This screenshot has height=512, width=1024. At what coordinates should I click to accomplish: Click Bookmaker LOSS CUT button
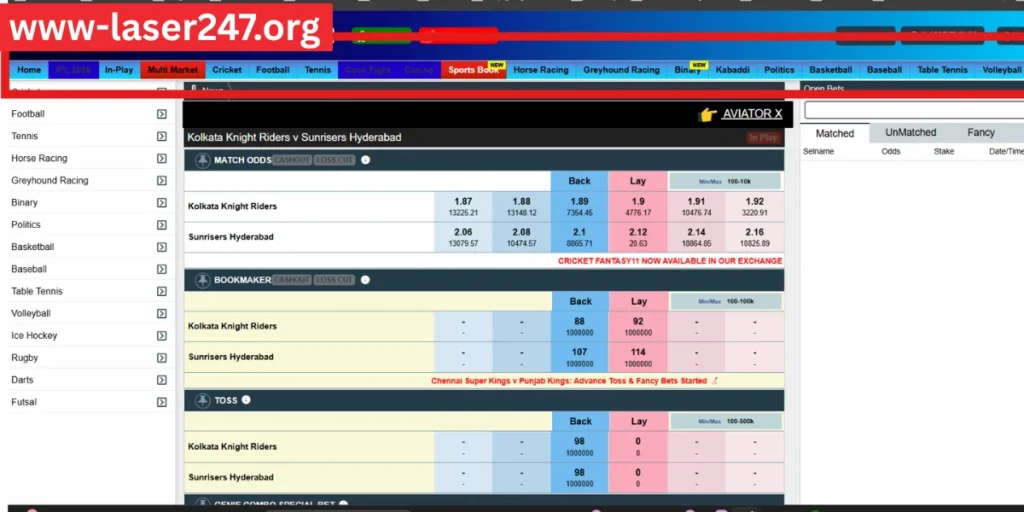point(334,280)
